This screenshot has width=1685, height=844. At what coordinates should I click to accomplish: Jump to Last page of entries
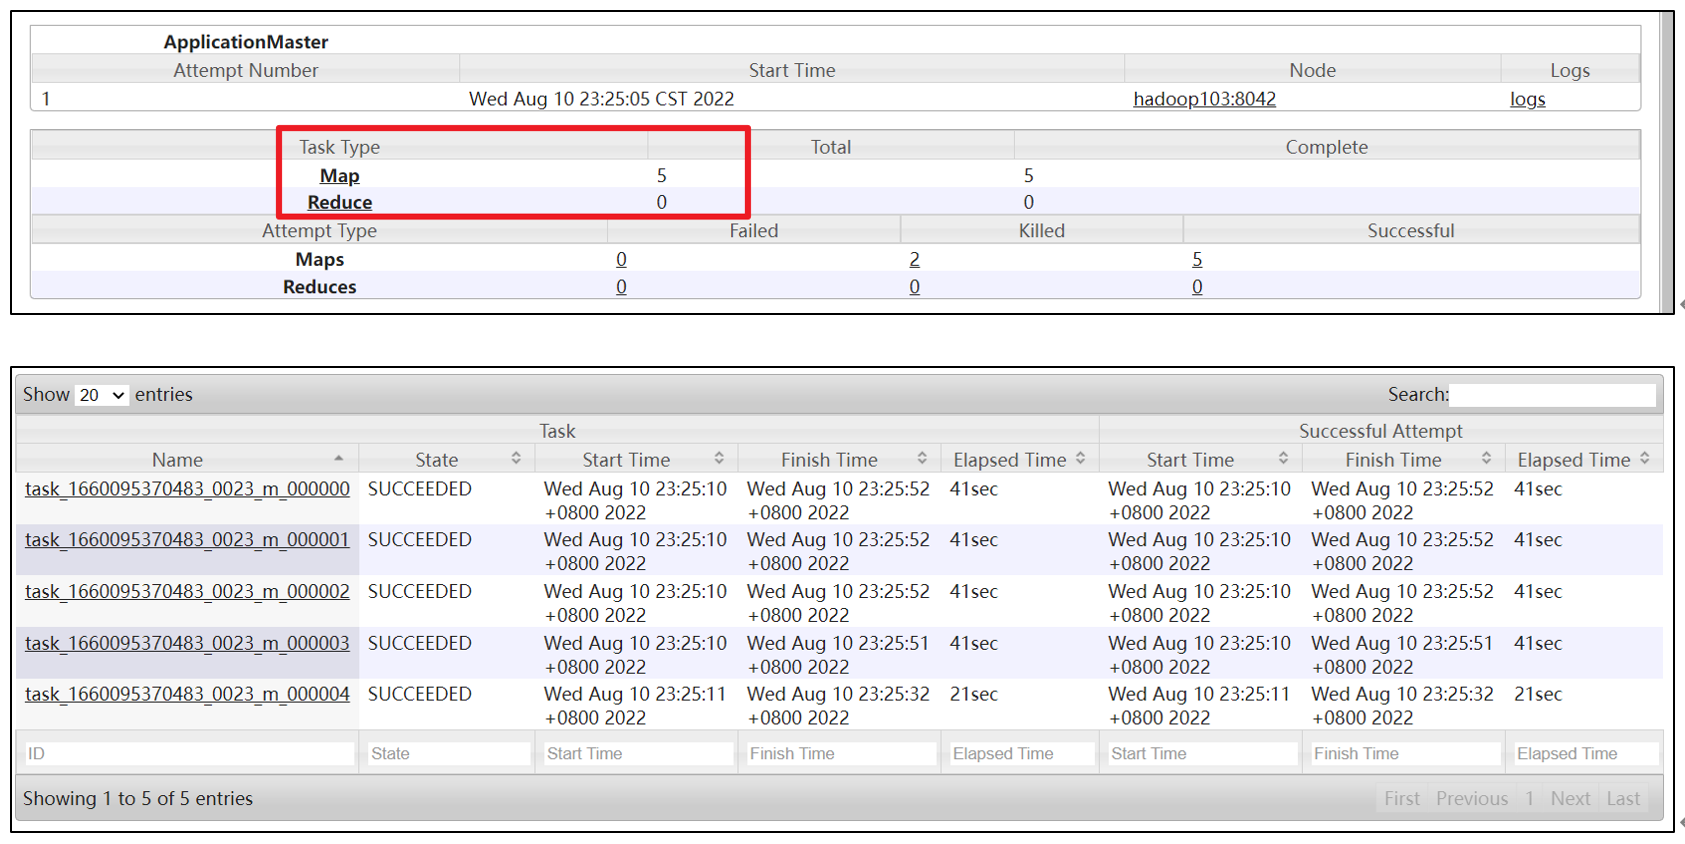click(1623, 798)
